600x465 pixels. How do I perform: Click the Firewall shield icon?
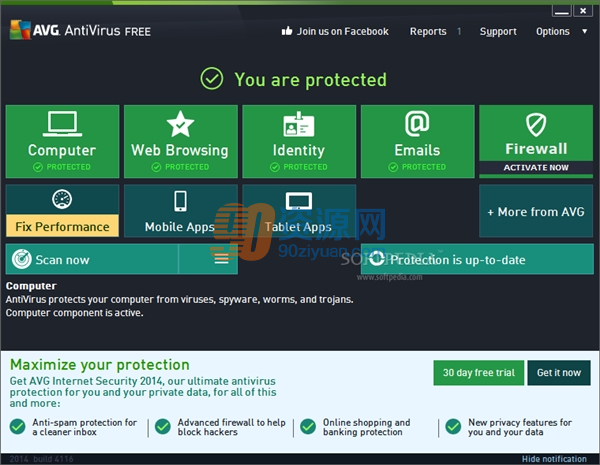click(x=536, y=124)
